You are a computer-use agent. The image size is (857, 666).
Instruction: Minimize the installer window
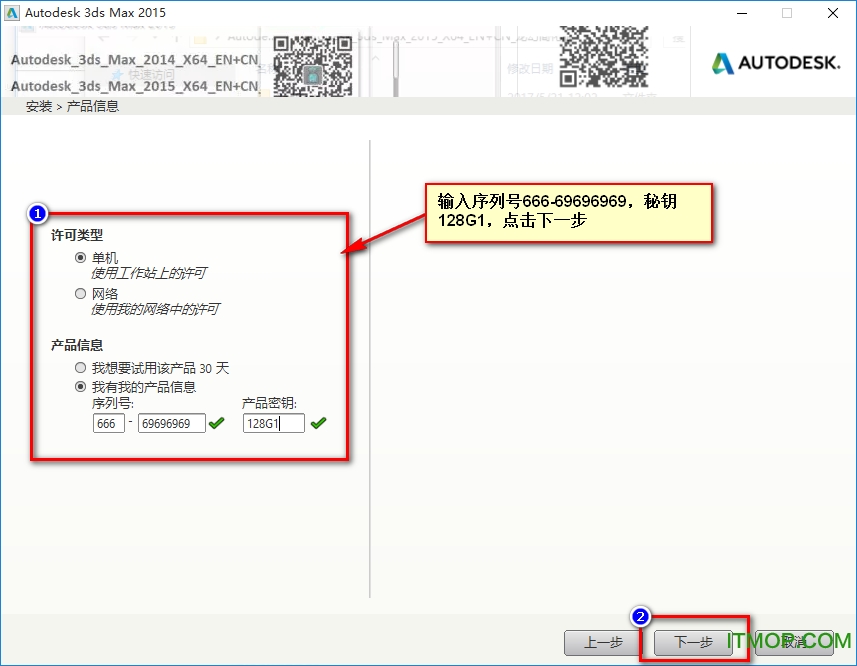tap(742, 13)
